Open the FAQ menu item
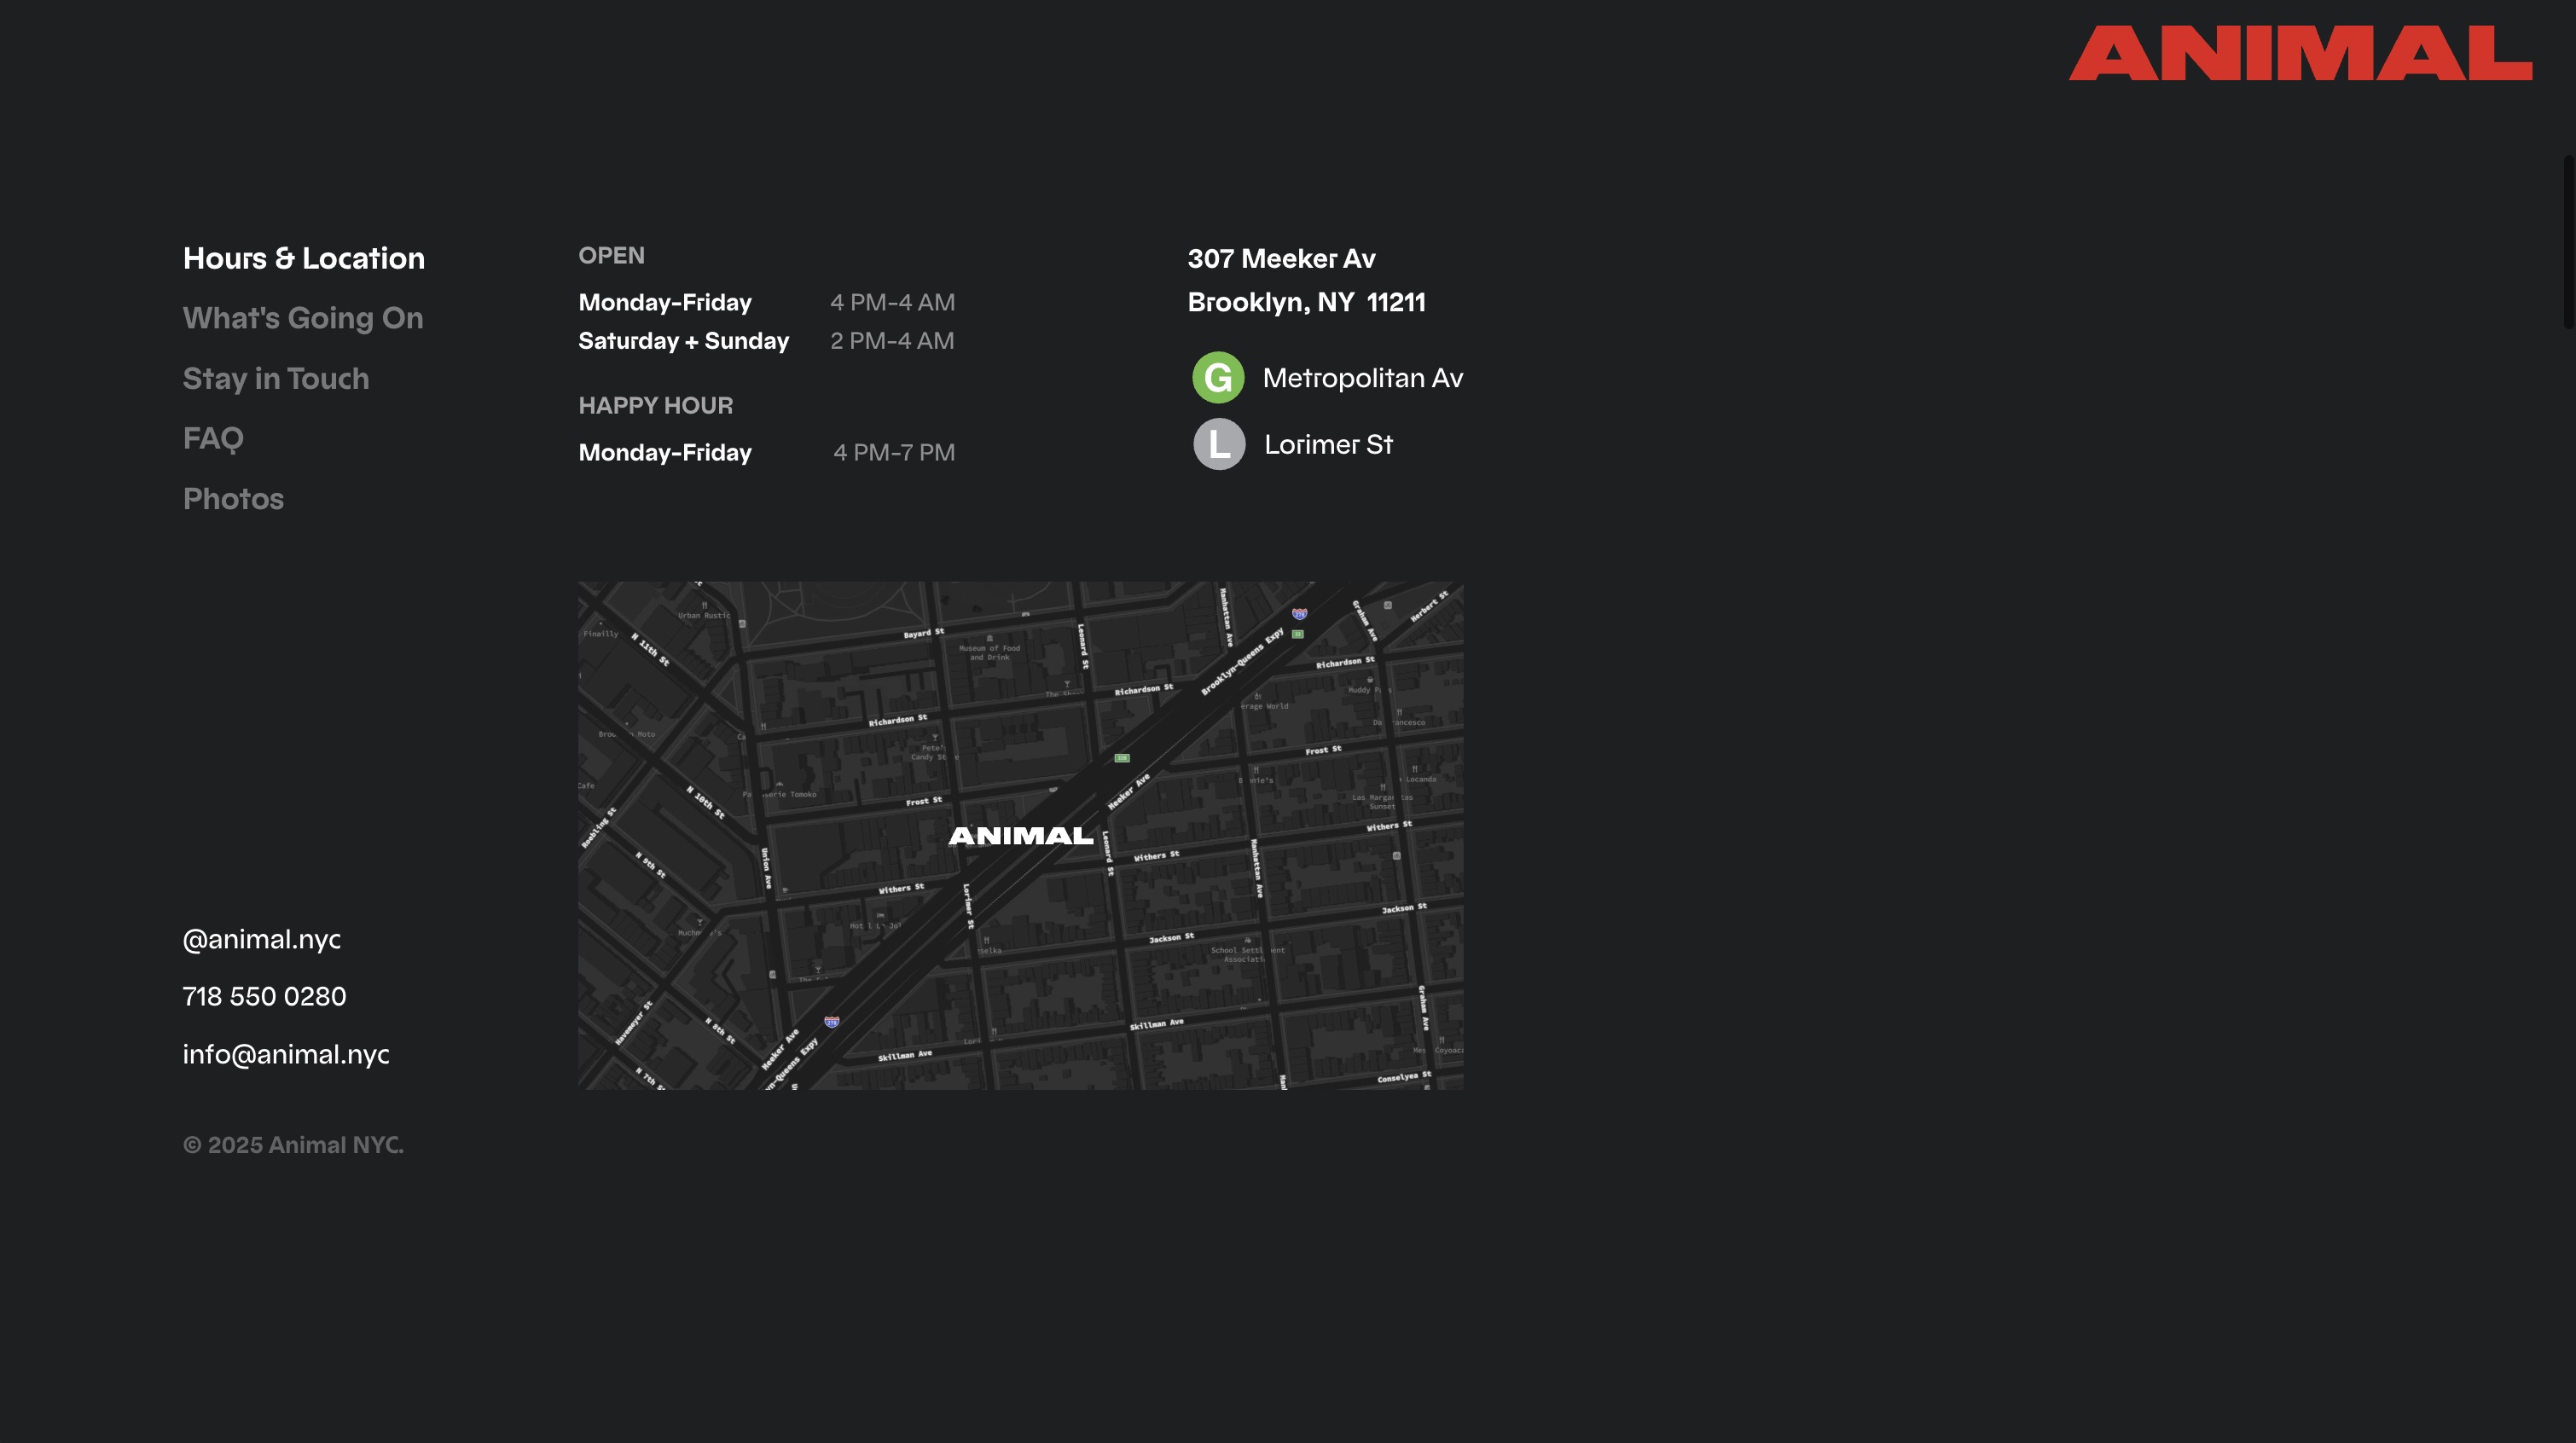 (x=213, y=438)
